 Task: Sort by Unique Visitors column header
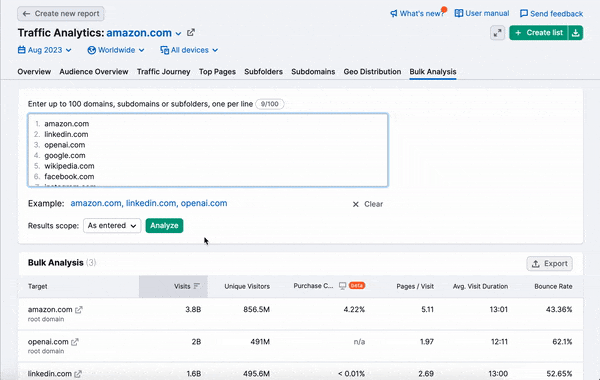[x=247, y=286]
